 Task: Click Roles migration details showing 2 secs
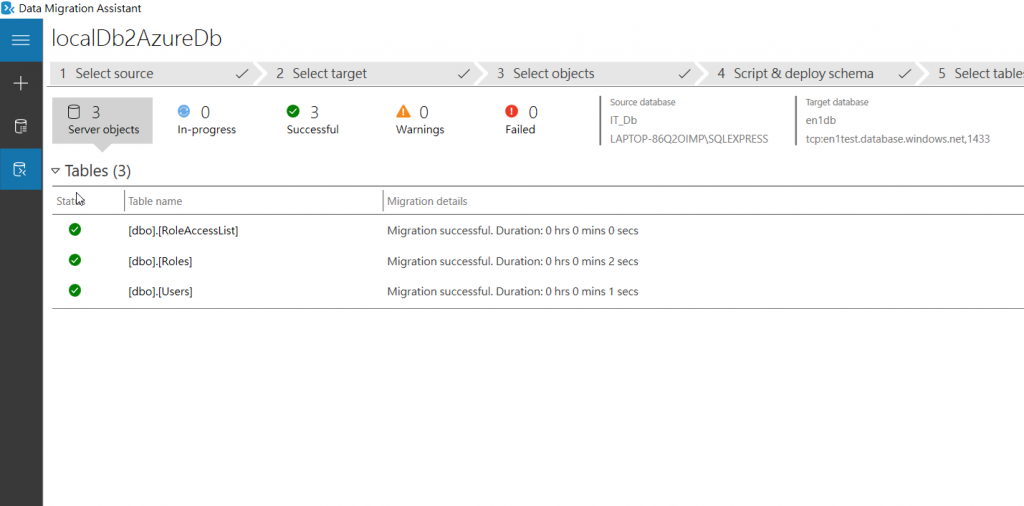pos(513,261)
